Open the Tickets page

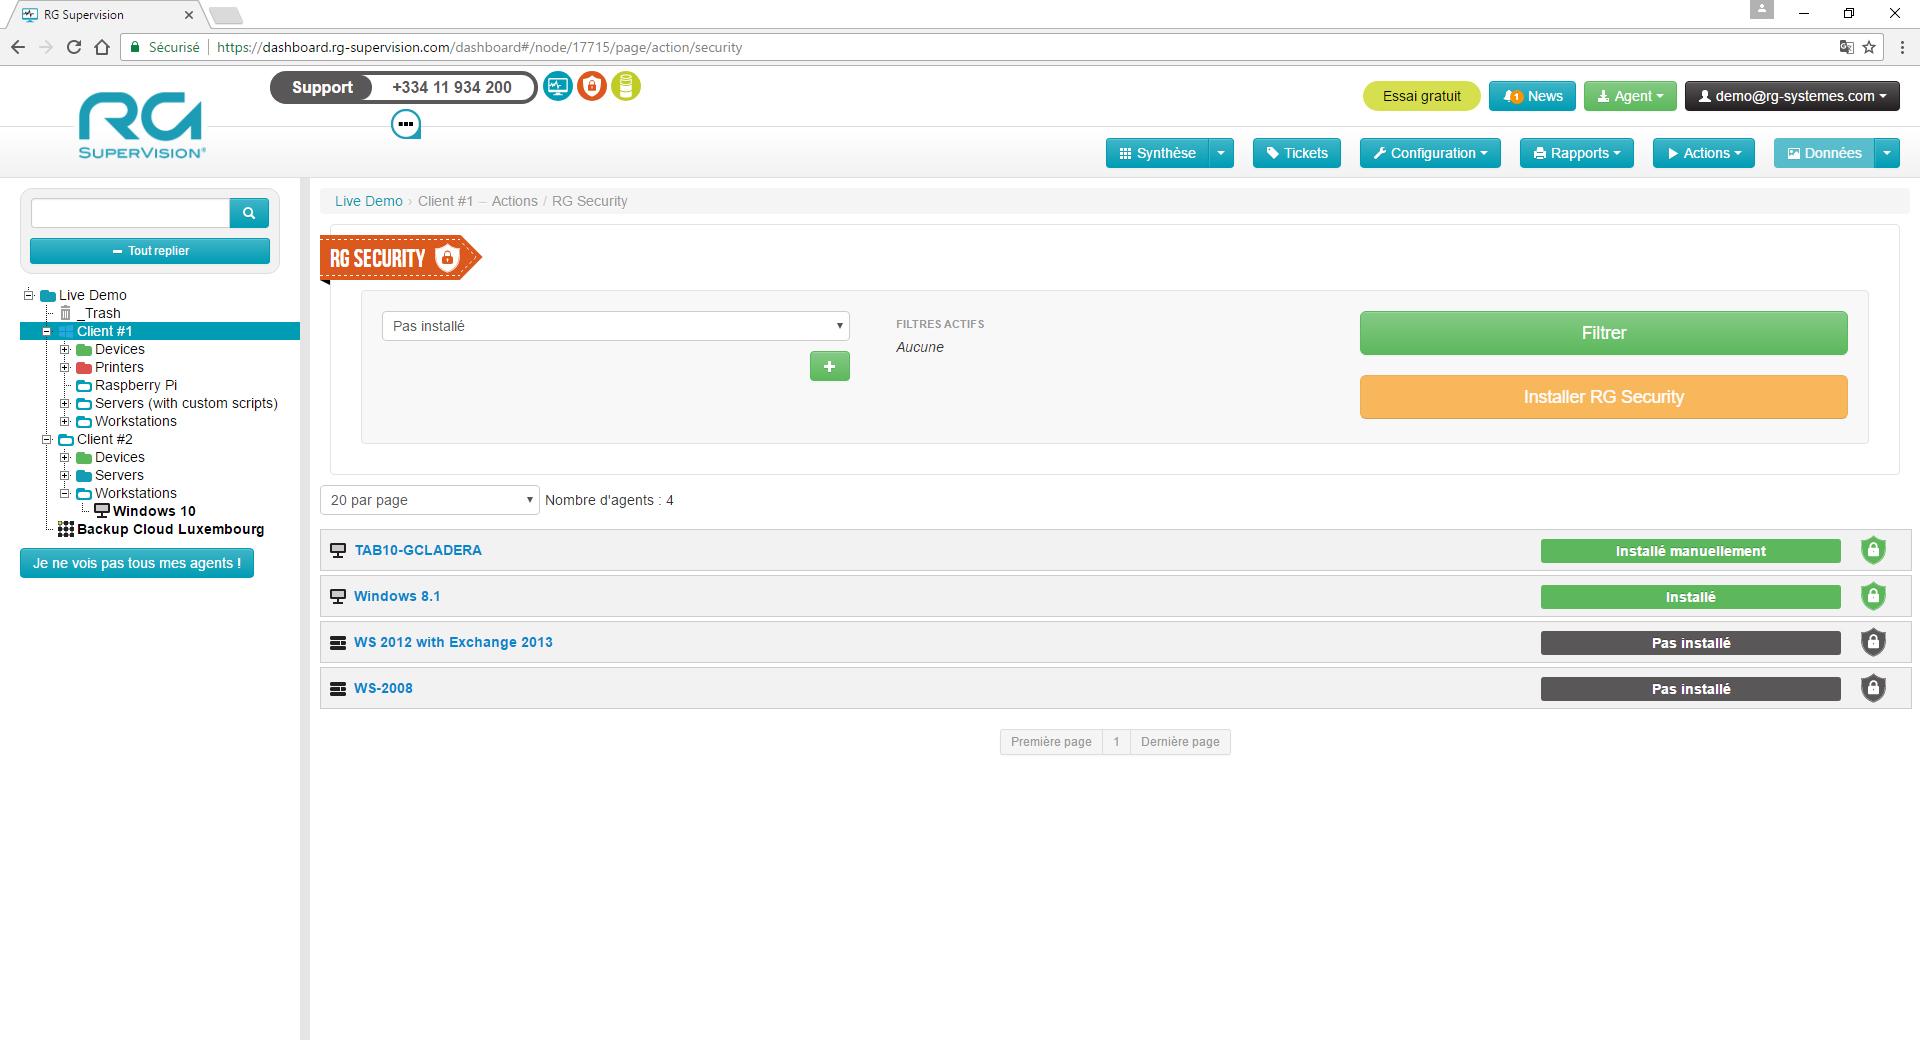click(1297, 153)
